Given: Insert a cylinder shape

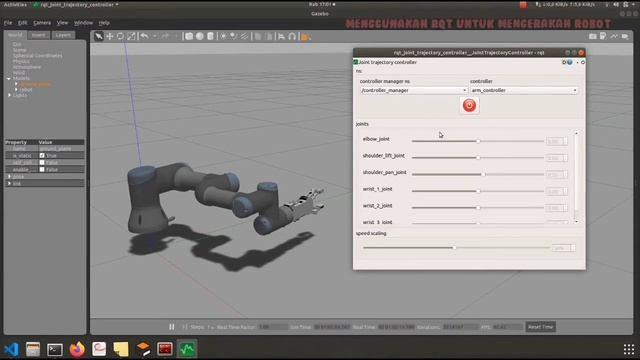Looking at the screenshot, I should coord(210,36).
